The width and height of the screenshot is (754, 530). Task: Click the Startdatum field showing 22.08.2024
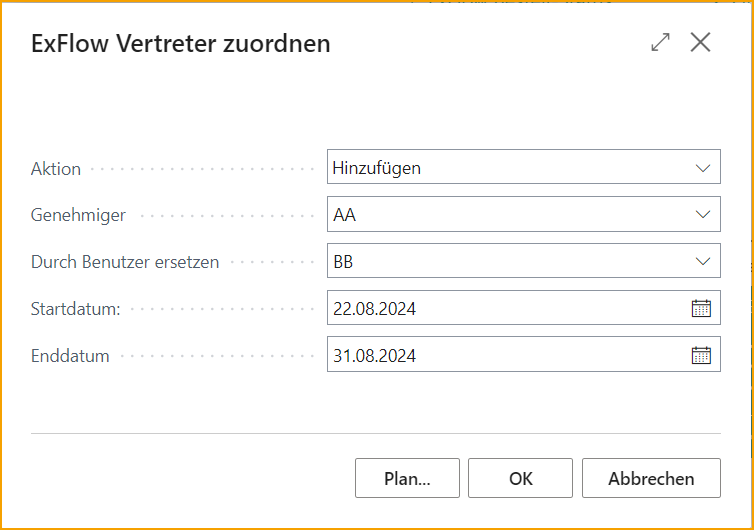[524, 308]
